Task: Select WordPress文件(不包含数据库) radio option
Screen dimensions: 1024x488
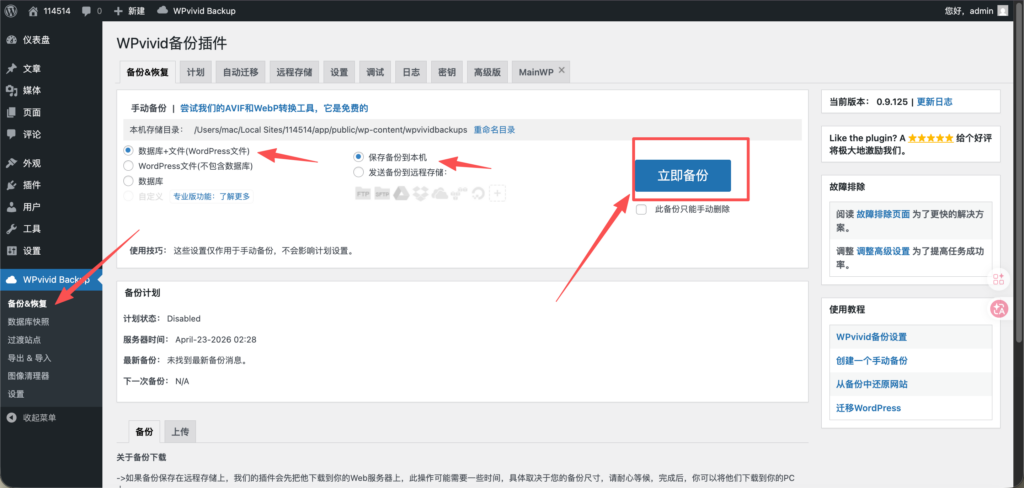Action: (129, 166)
